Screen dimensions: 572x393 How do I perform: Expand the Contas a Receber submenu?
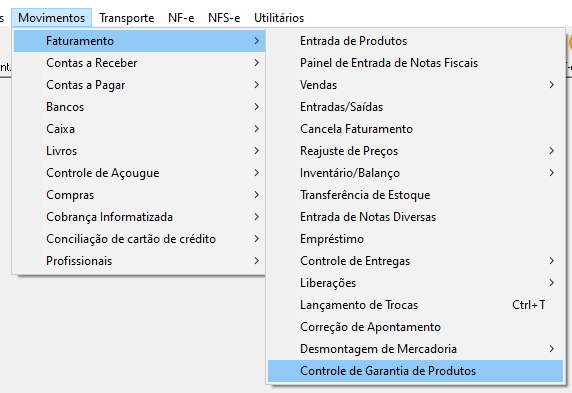click(139, 63)
